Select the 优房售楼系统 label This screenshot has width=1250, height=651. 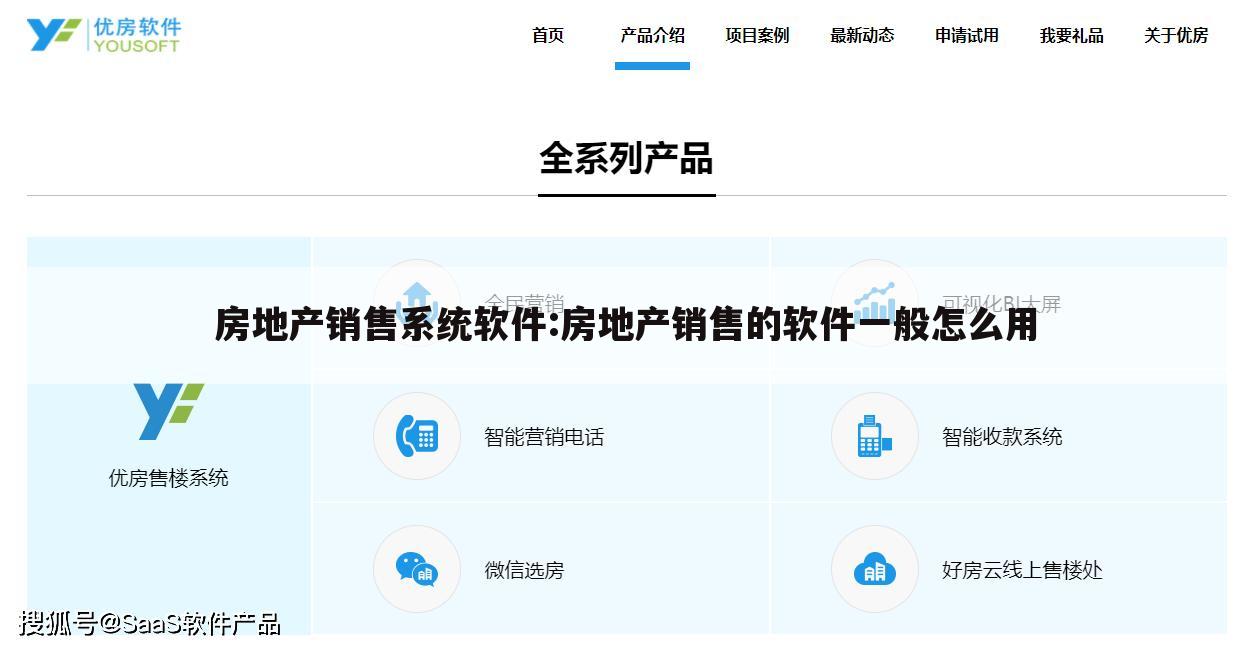169,478
